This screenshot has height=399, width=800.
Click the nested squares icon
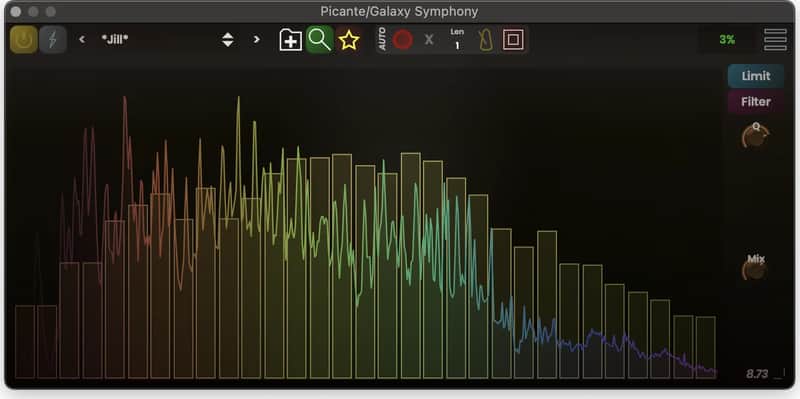click(513, 39)
